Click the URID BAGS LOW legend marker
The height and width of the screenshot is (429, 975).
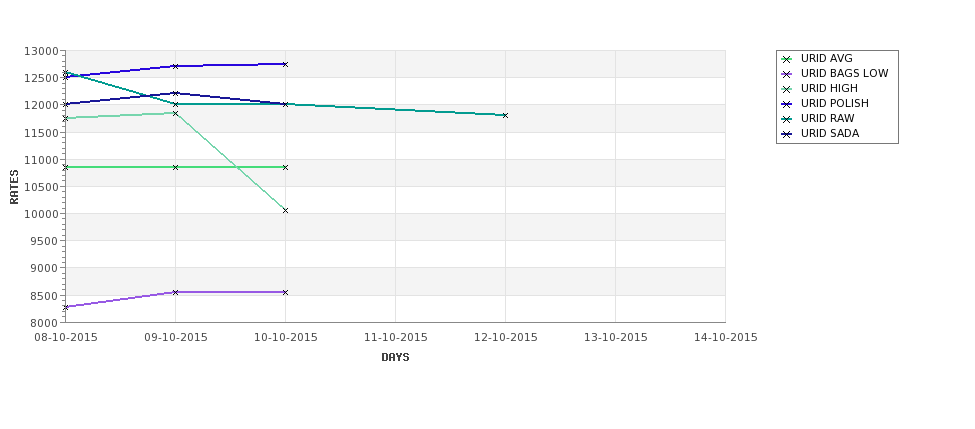coord(786,74)
